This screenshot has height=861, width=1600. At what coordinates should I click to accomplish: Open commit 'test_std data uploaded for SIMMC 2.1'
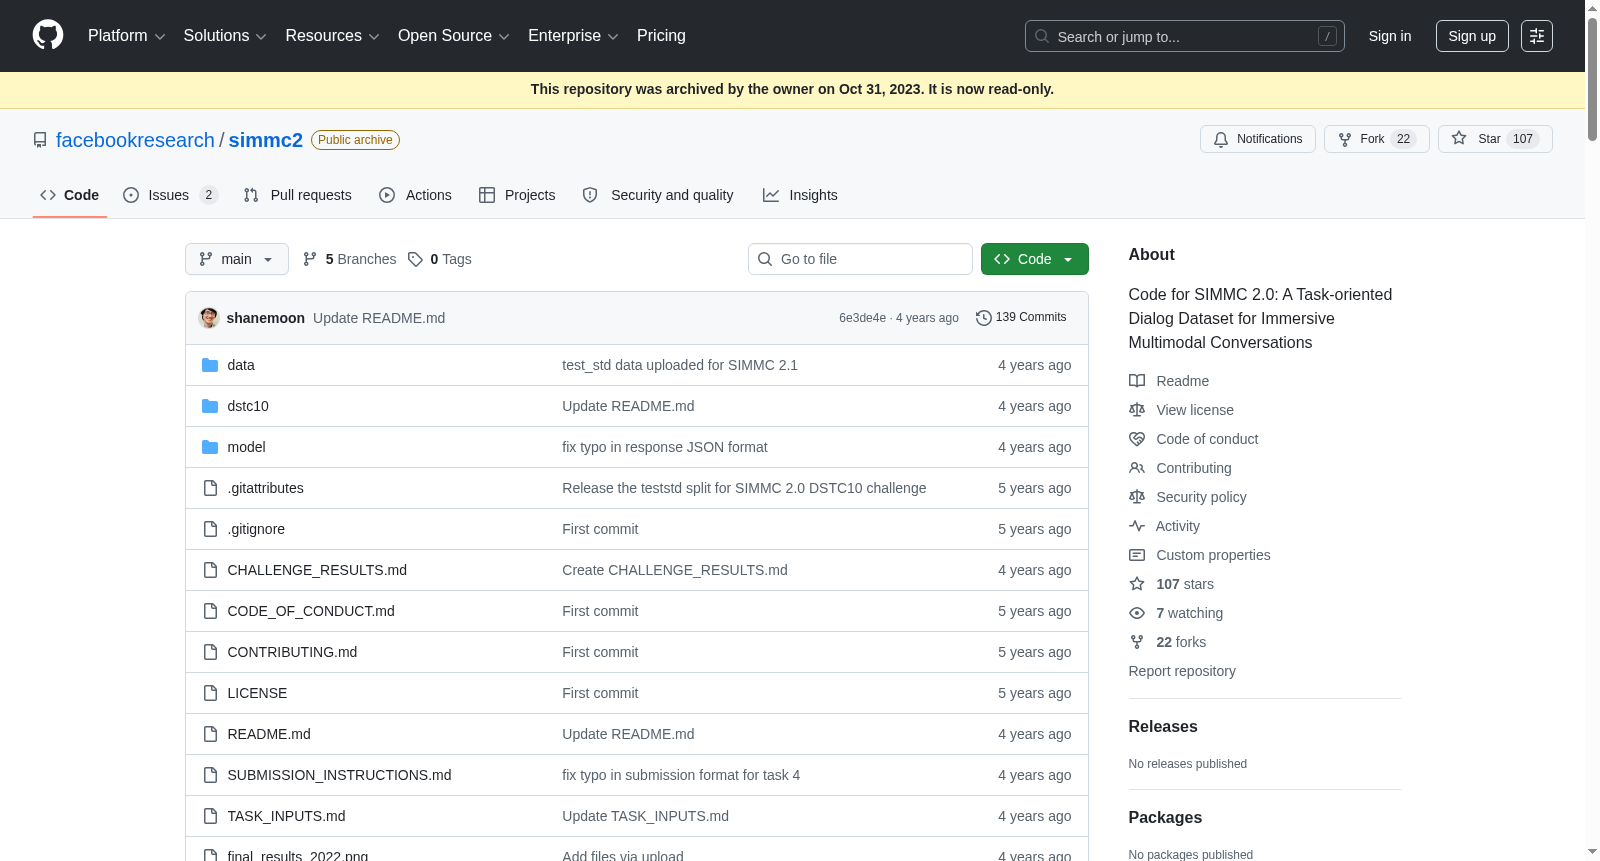coord(680,365)
